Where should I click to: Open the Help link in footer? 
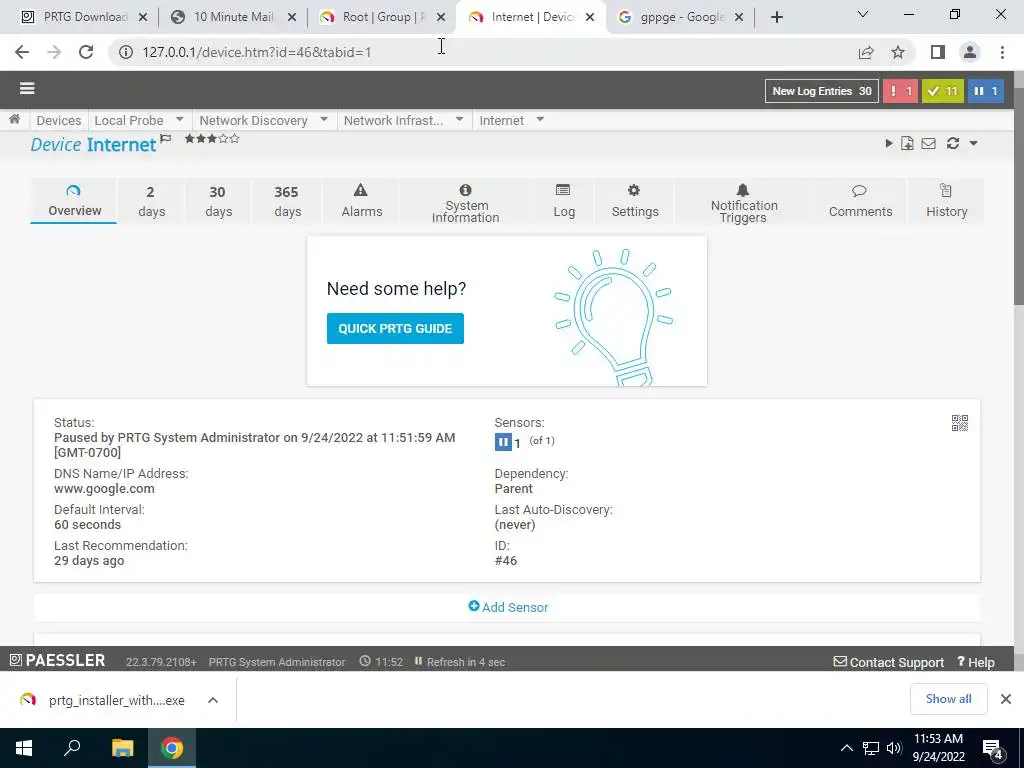pos(976,662)
